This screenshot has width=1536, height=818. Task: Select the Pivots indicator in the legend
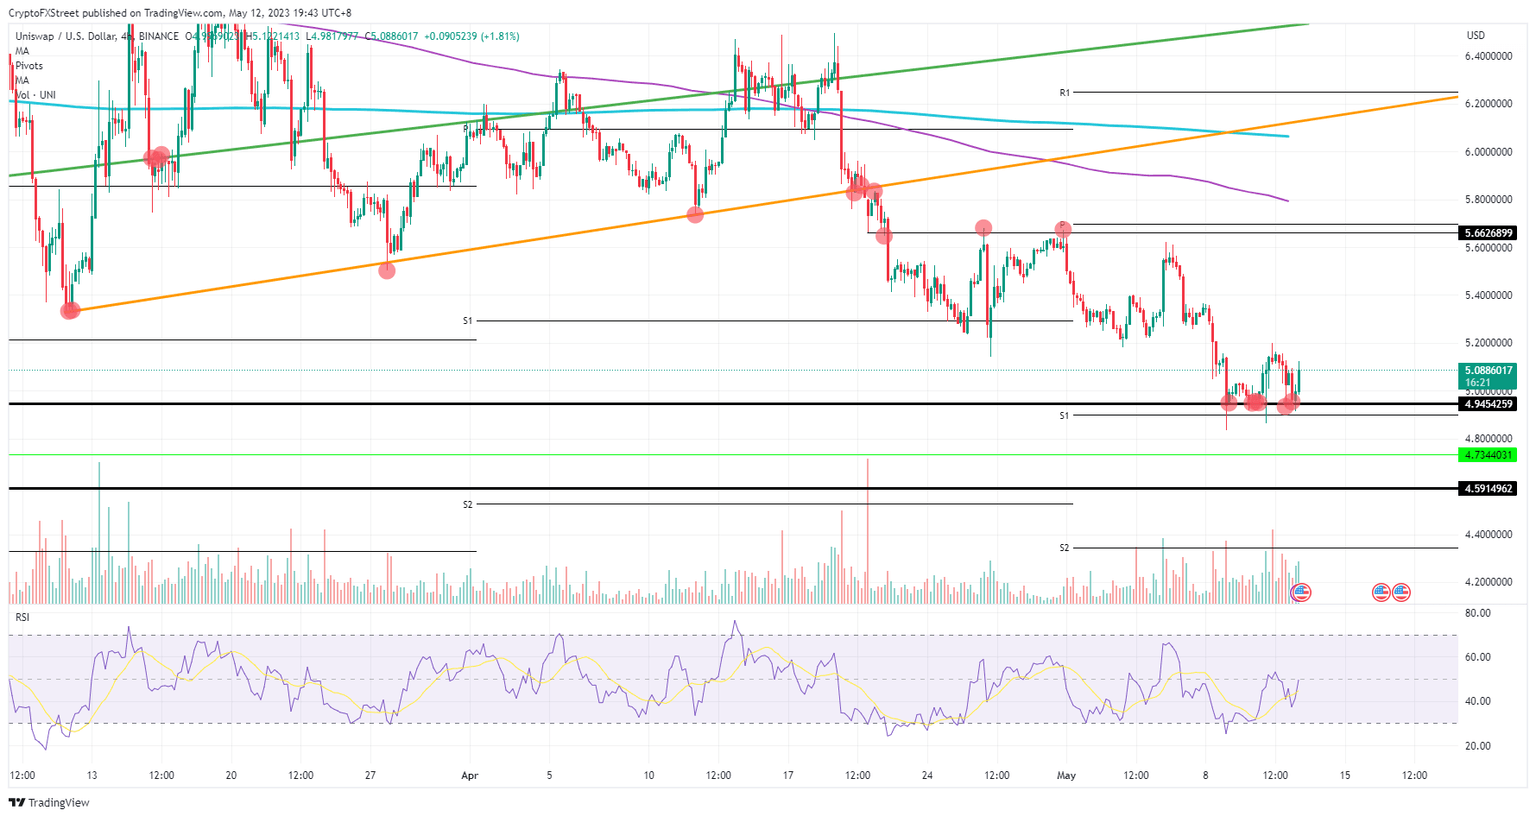(x=27, y=65)
